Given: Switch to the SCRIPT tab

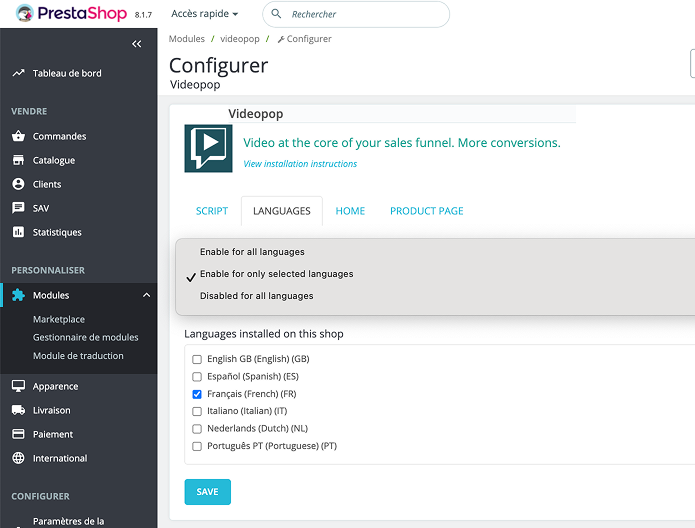Looking at the screenshot, I should [x=212, y=211].
